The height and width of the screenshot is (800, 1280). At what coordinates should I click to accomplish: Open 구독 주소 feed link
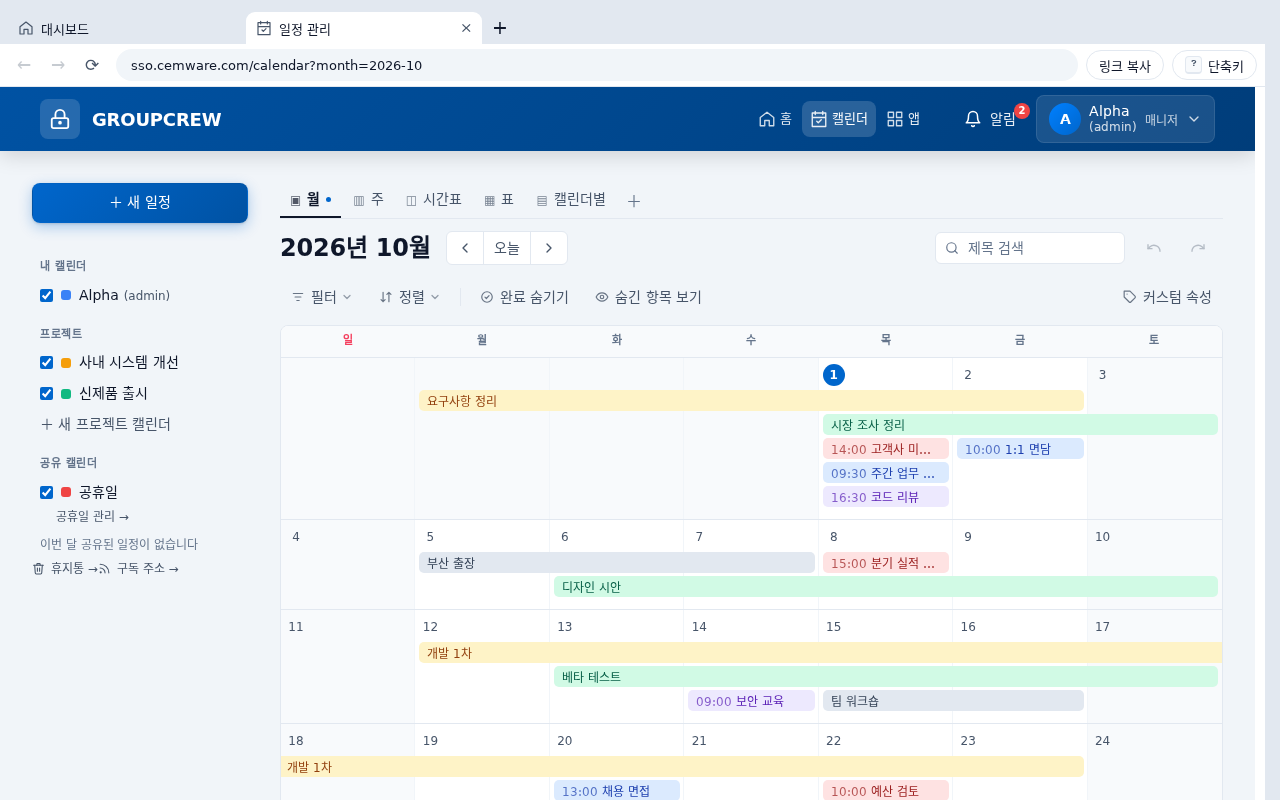click(x=139, y=568)
